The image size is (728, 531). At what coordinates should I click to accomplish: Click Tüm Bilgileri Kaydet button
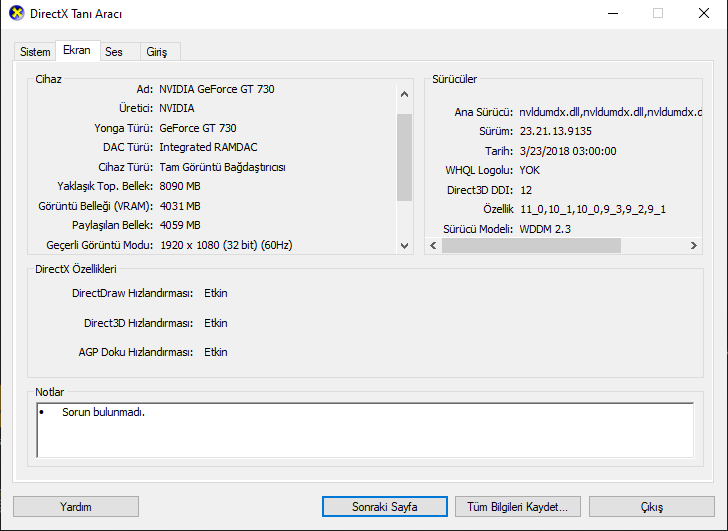pos(518,506)
